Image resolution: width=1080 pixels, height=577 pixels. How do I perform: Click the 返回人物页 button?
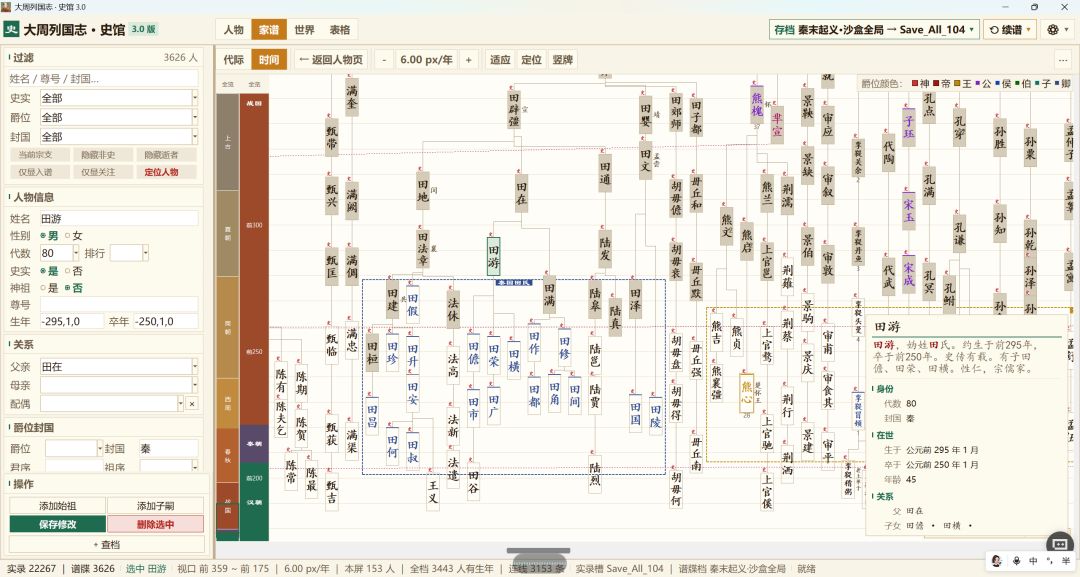click(x=331, y=60)
